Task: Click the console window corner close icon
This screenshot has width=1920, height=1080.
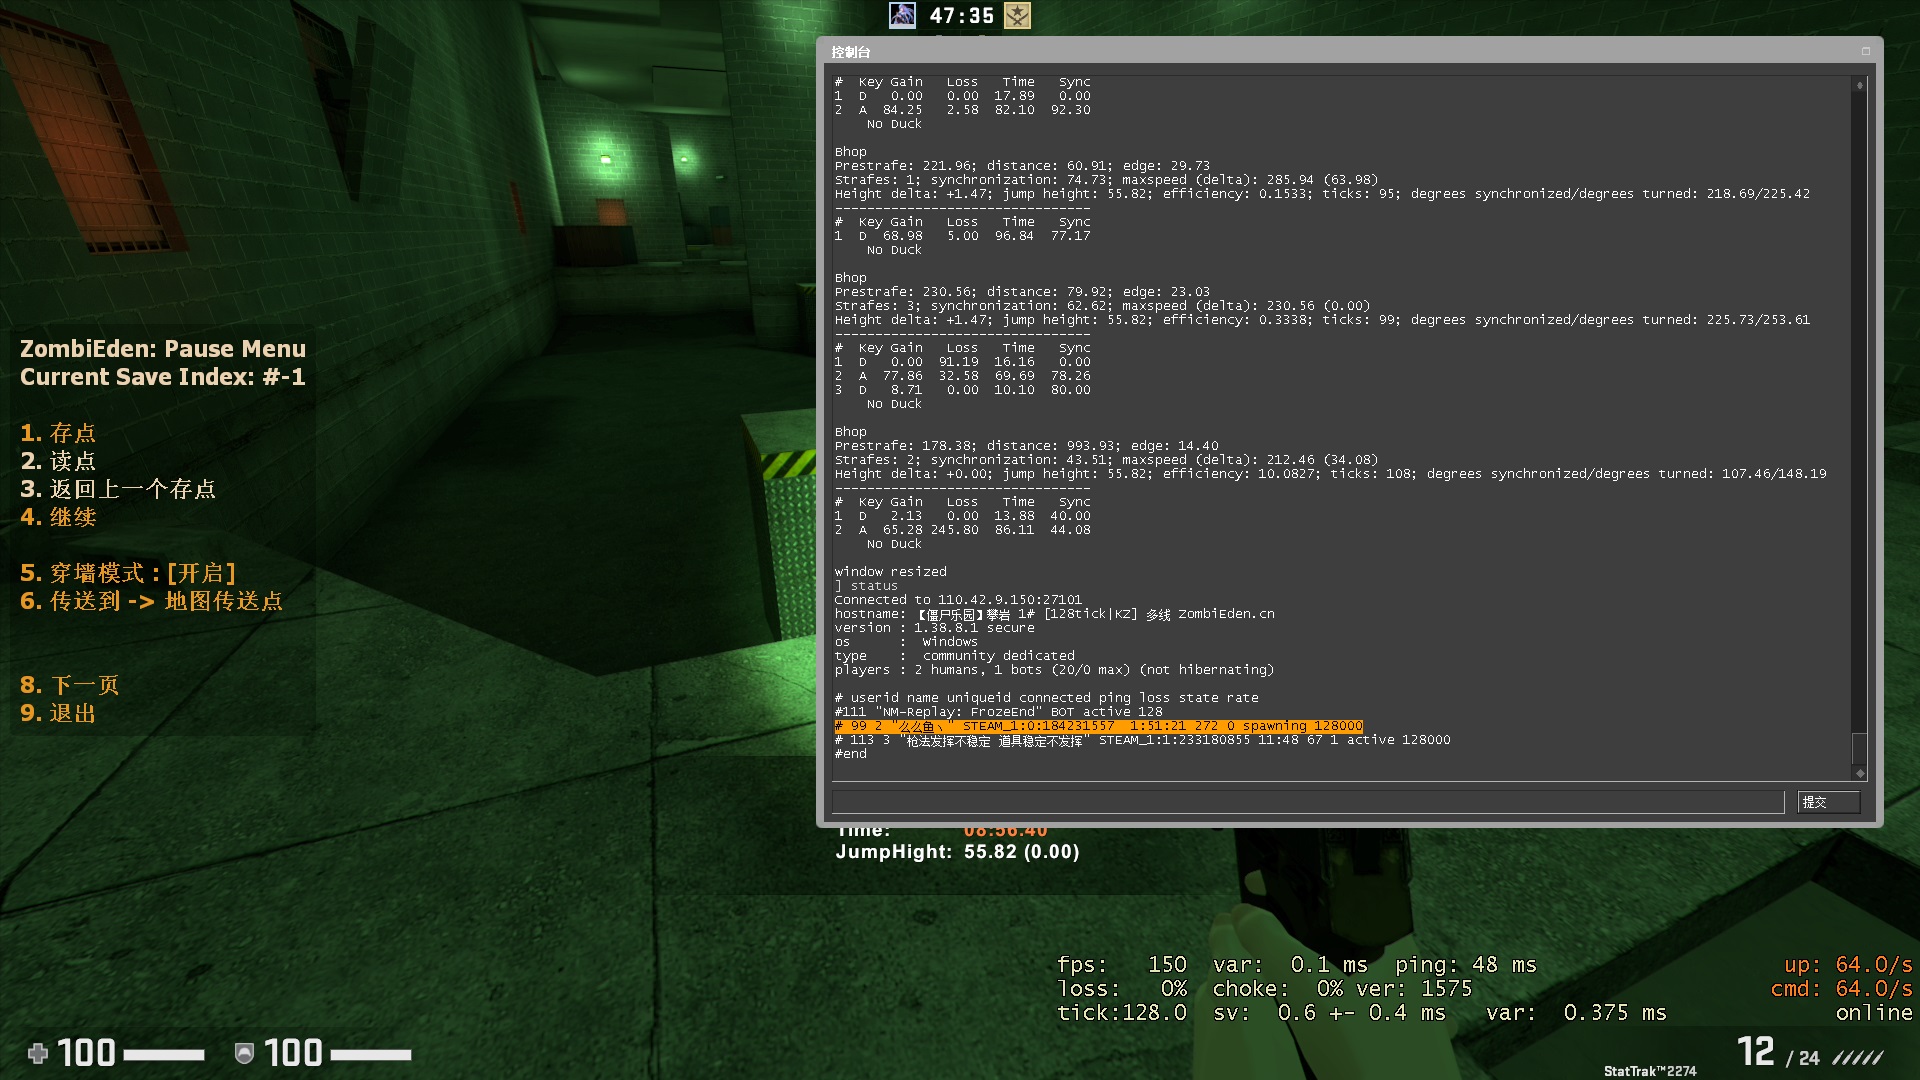Action: pyautogui.click(x=1865, y=51)
